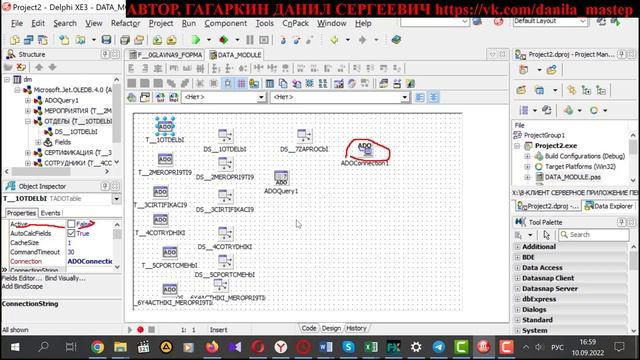Toggle the Active property checkbox
Viewport: 640px width, 360px height.
71,224
